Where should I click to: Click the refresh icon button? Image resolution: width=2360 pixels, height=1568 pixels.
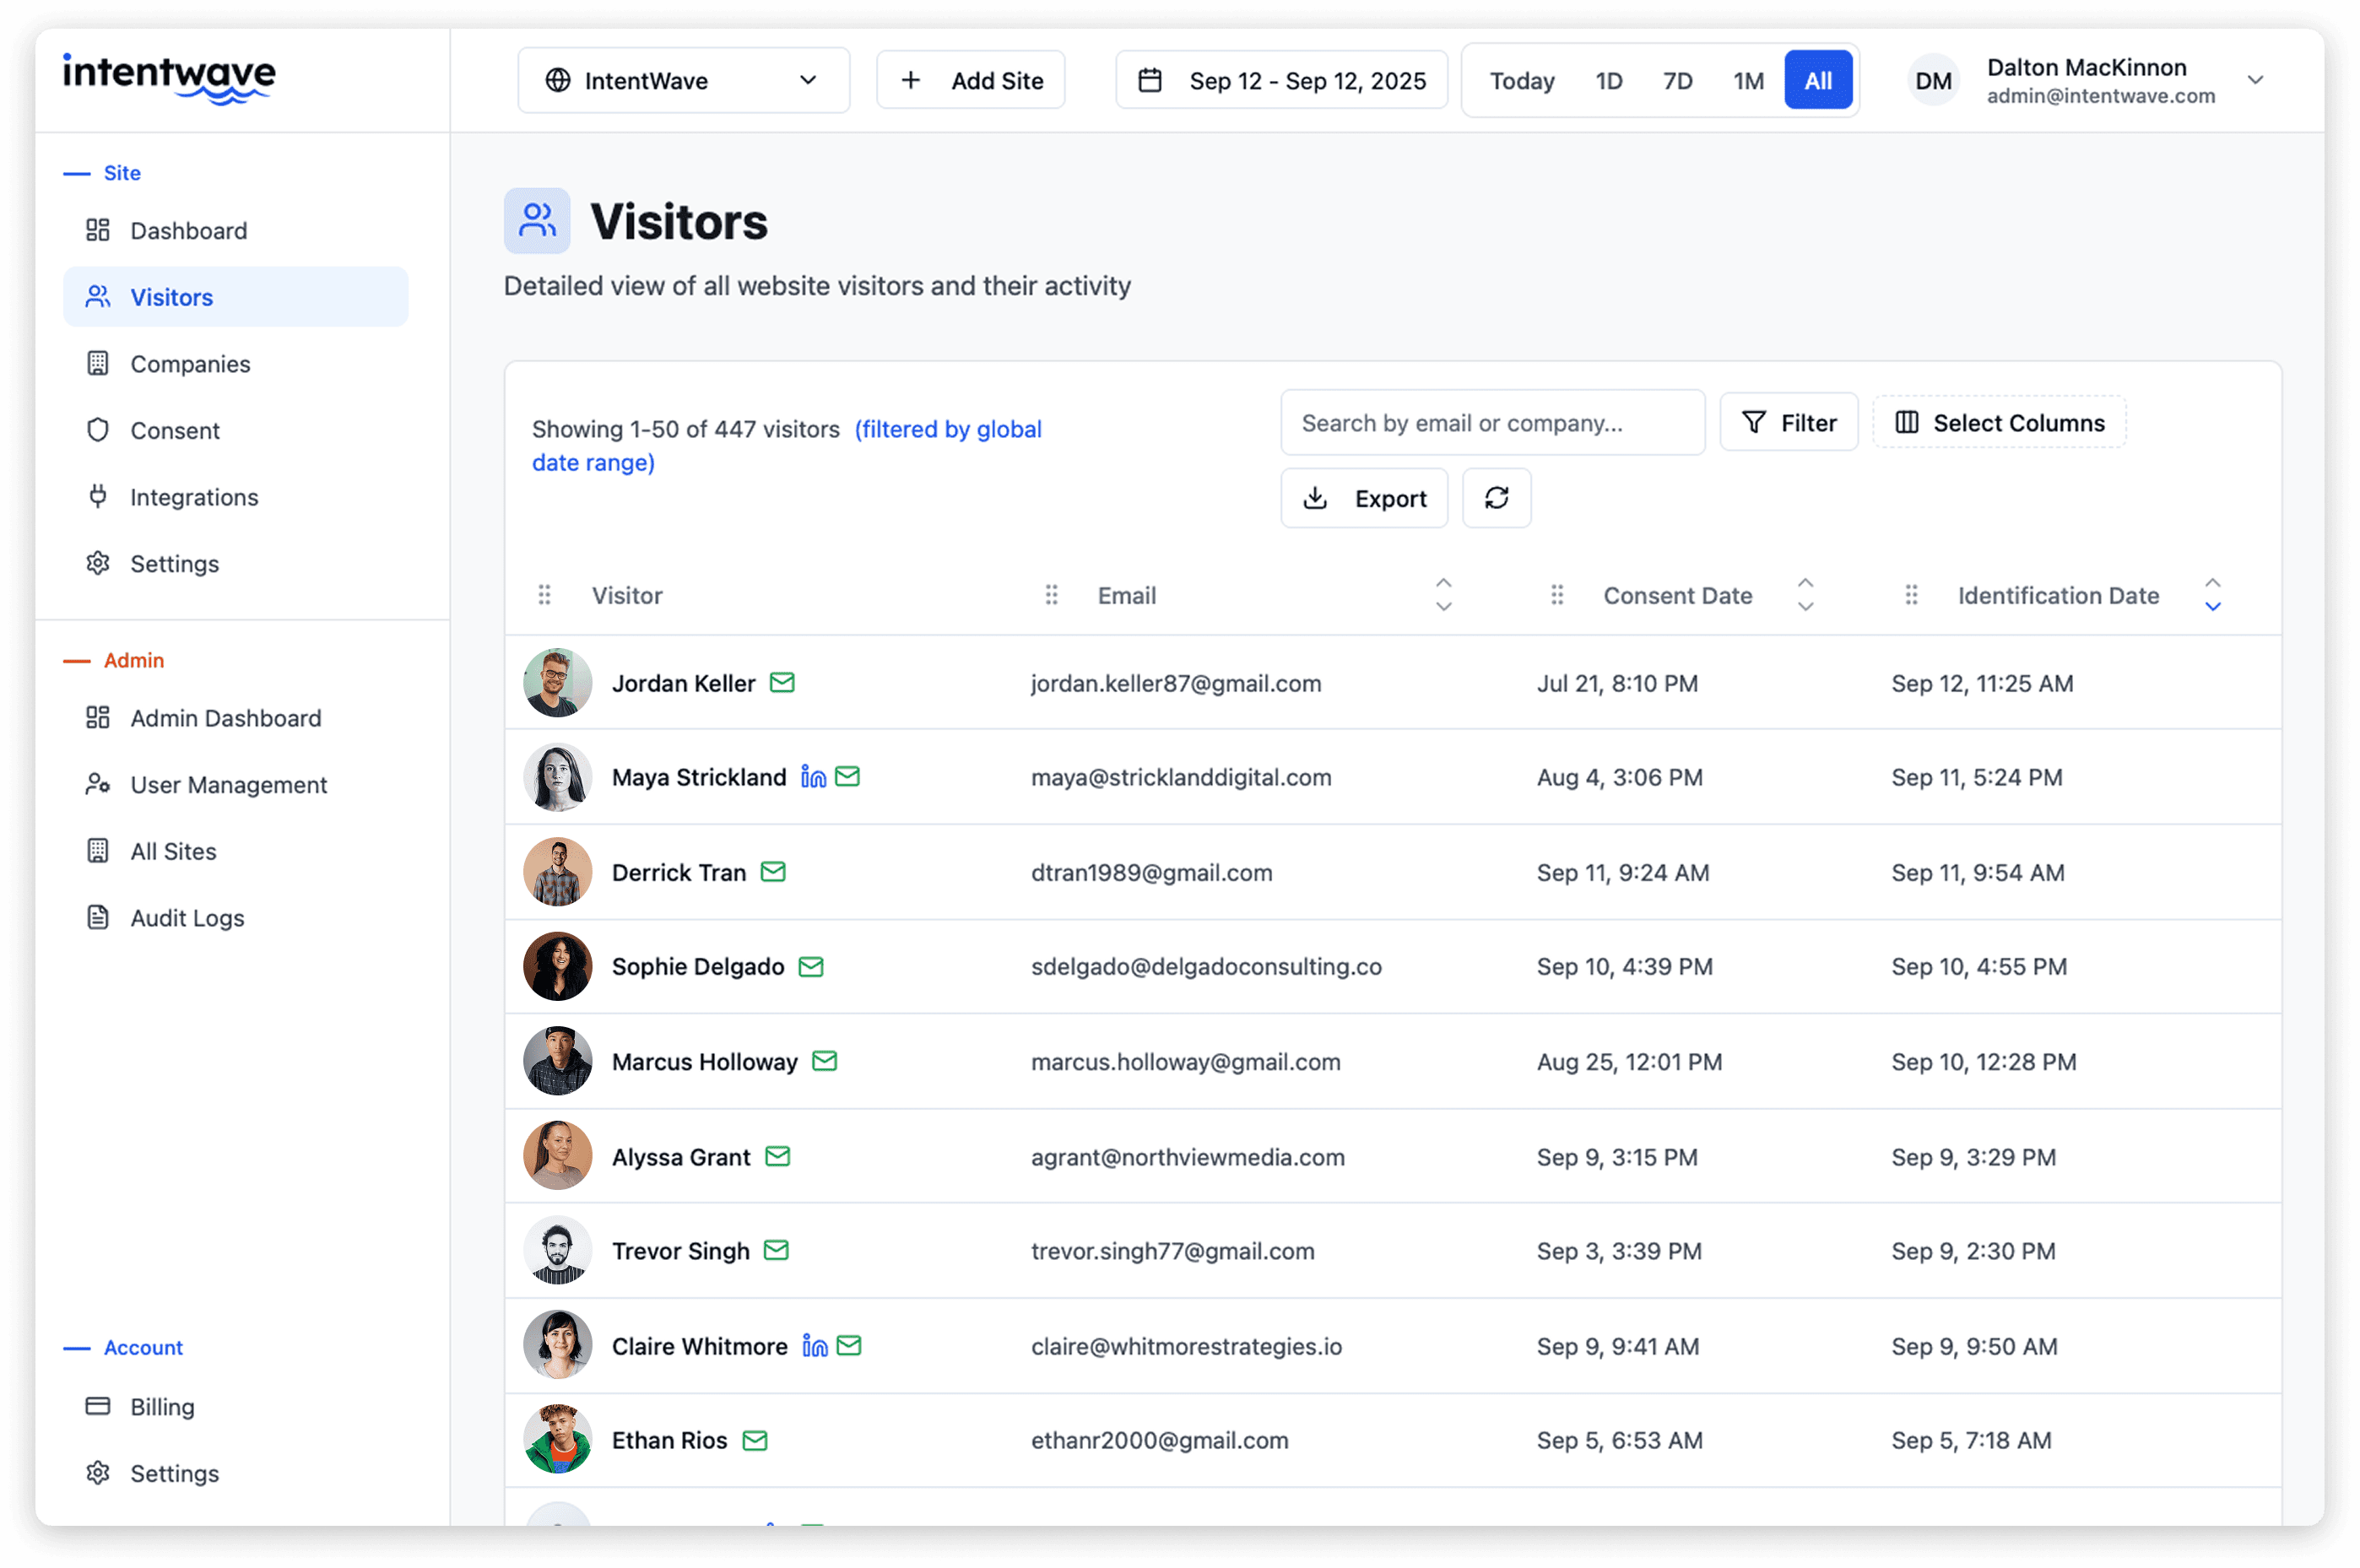coord(1497,498)
